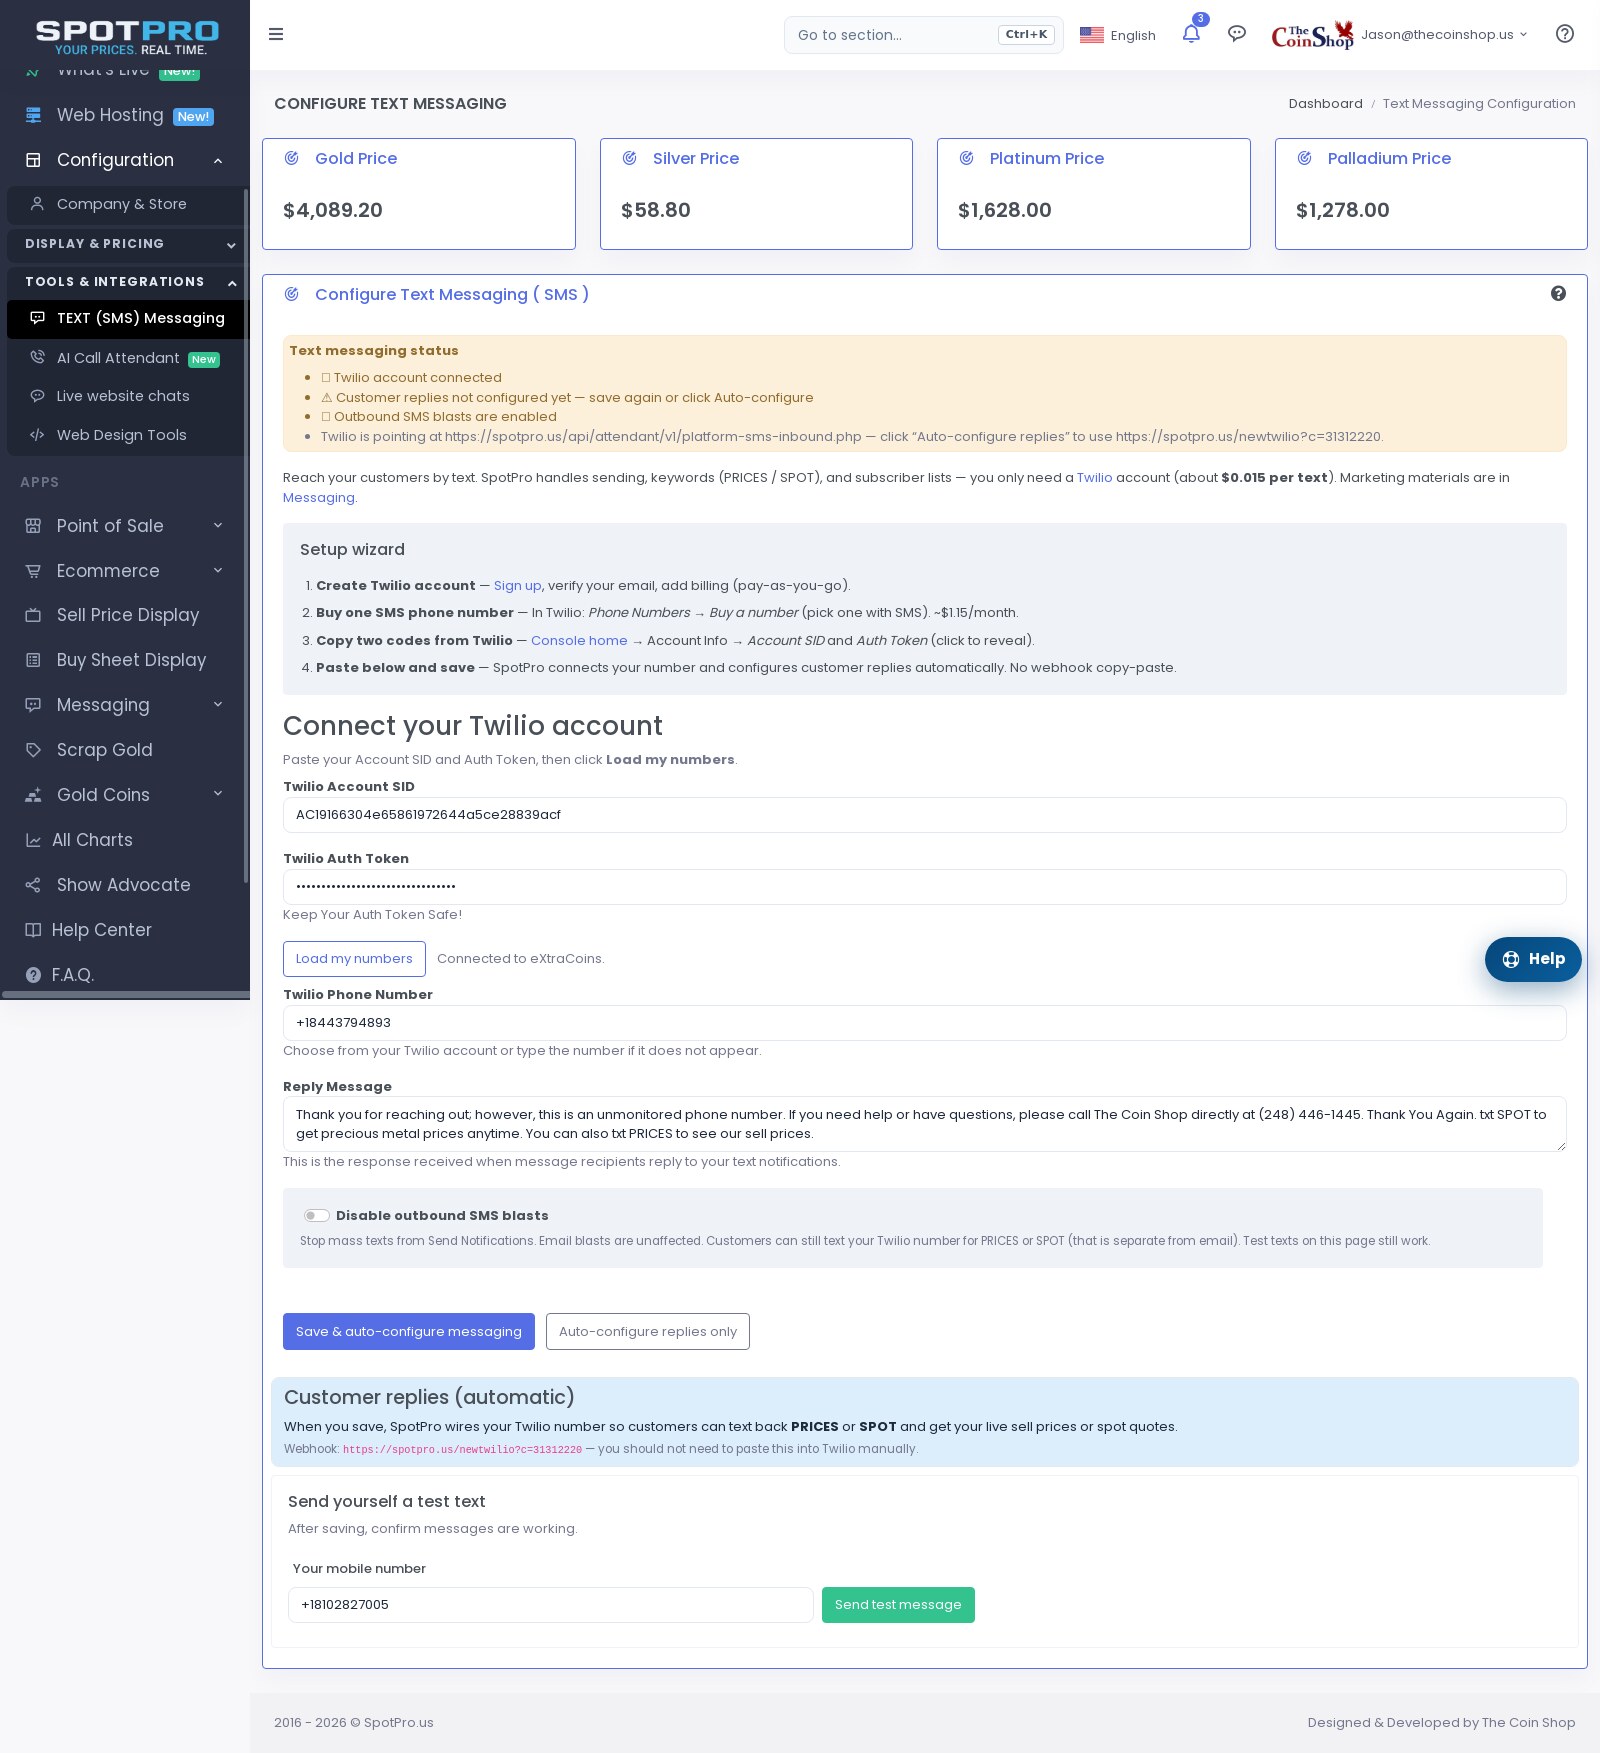Expand the Messaging sidebar menu
1600x1753 pixels.
125,705
